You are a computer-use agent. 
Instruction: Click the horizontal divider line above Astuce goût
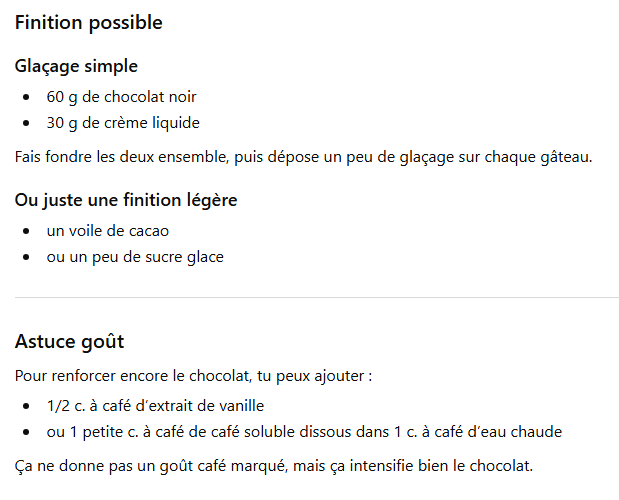(316, 298)
